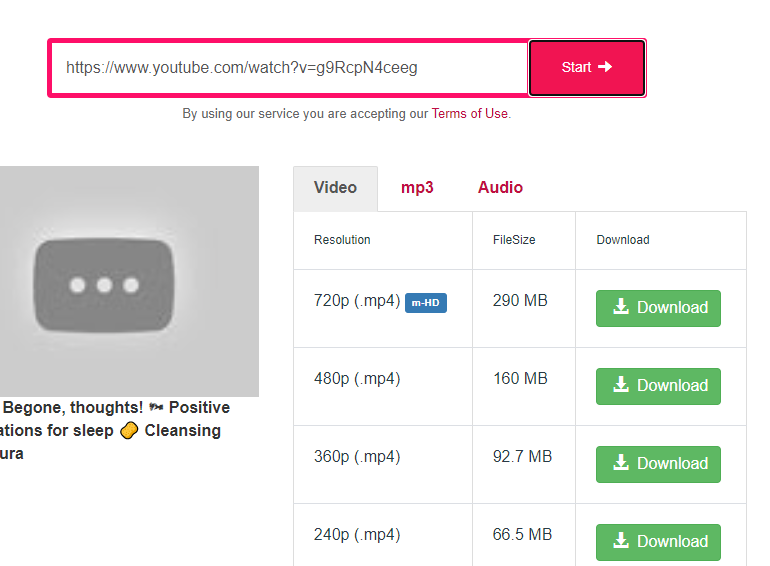This screenshot has height=566, width=770.
Task: Switch to the mp3 tab
Action: [x=417, y=188]
